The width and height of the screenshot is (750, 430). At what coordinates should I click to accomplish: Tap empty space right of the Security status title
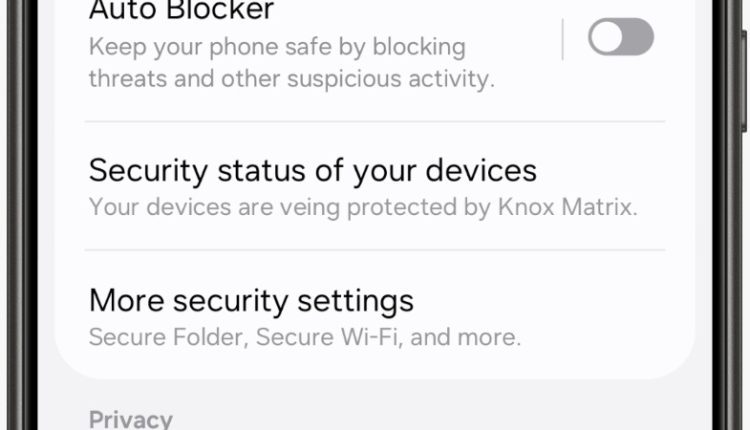[x=610, y=170]
